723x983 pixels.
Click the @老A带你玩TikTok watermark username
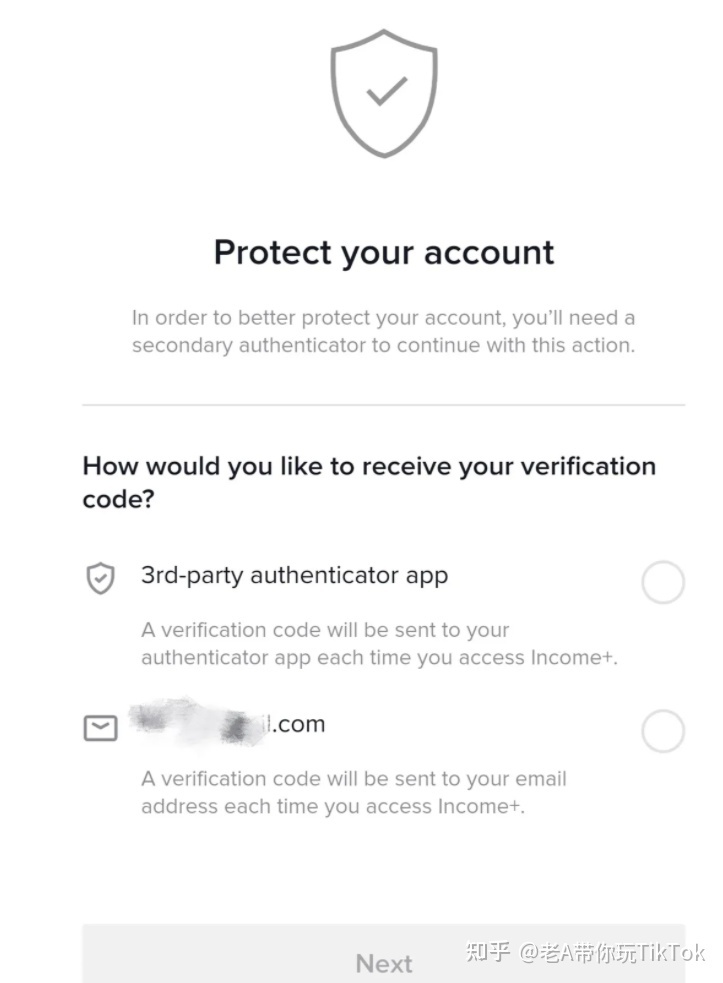612,952
